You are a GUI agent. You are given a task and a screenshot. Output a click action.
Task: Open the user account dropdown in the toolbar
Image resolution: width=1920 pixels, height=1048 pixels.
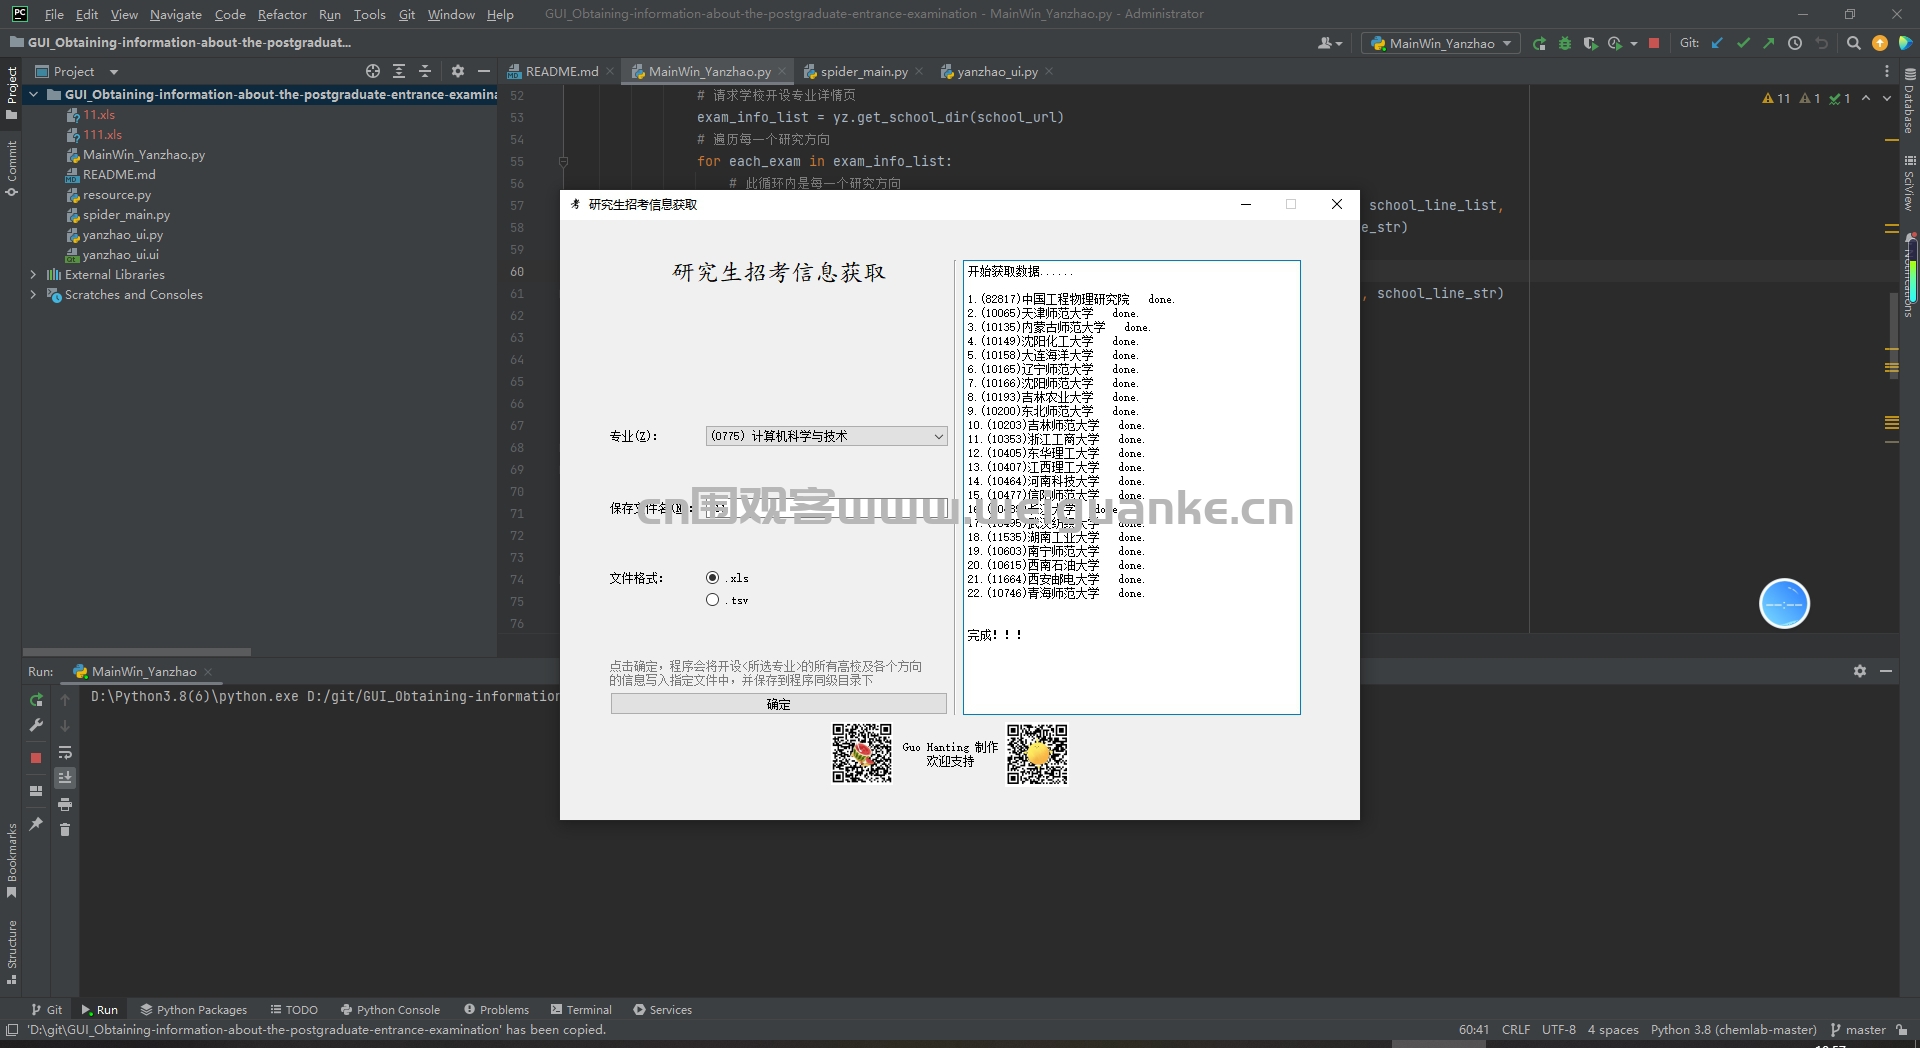(1330, 43)
